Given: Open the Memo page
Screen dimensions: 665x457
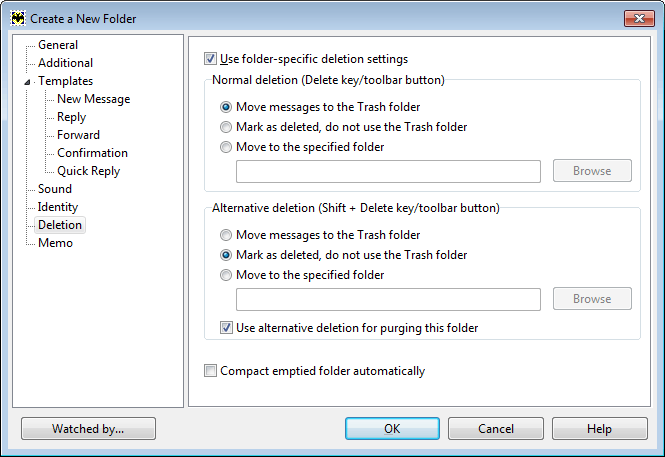Looking at the screenshot, I should point(55,243).
